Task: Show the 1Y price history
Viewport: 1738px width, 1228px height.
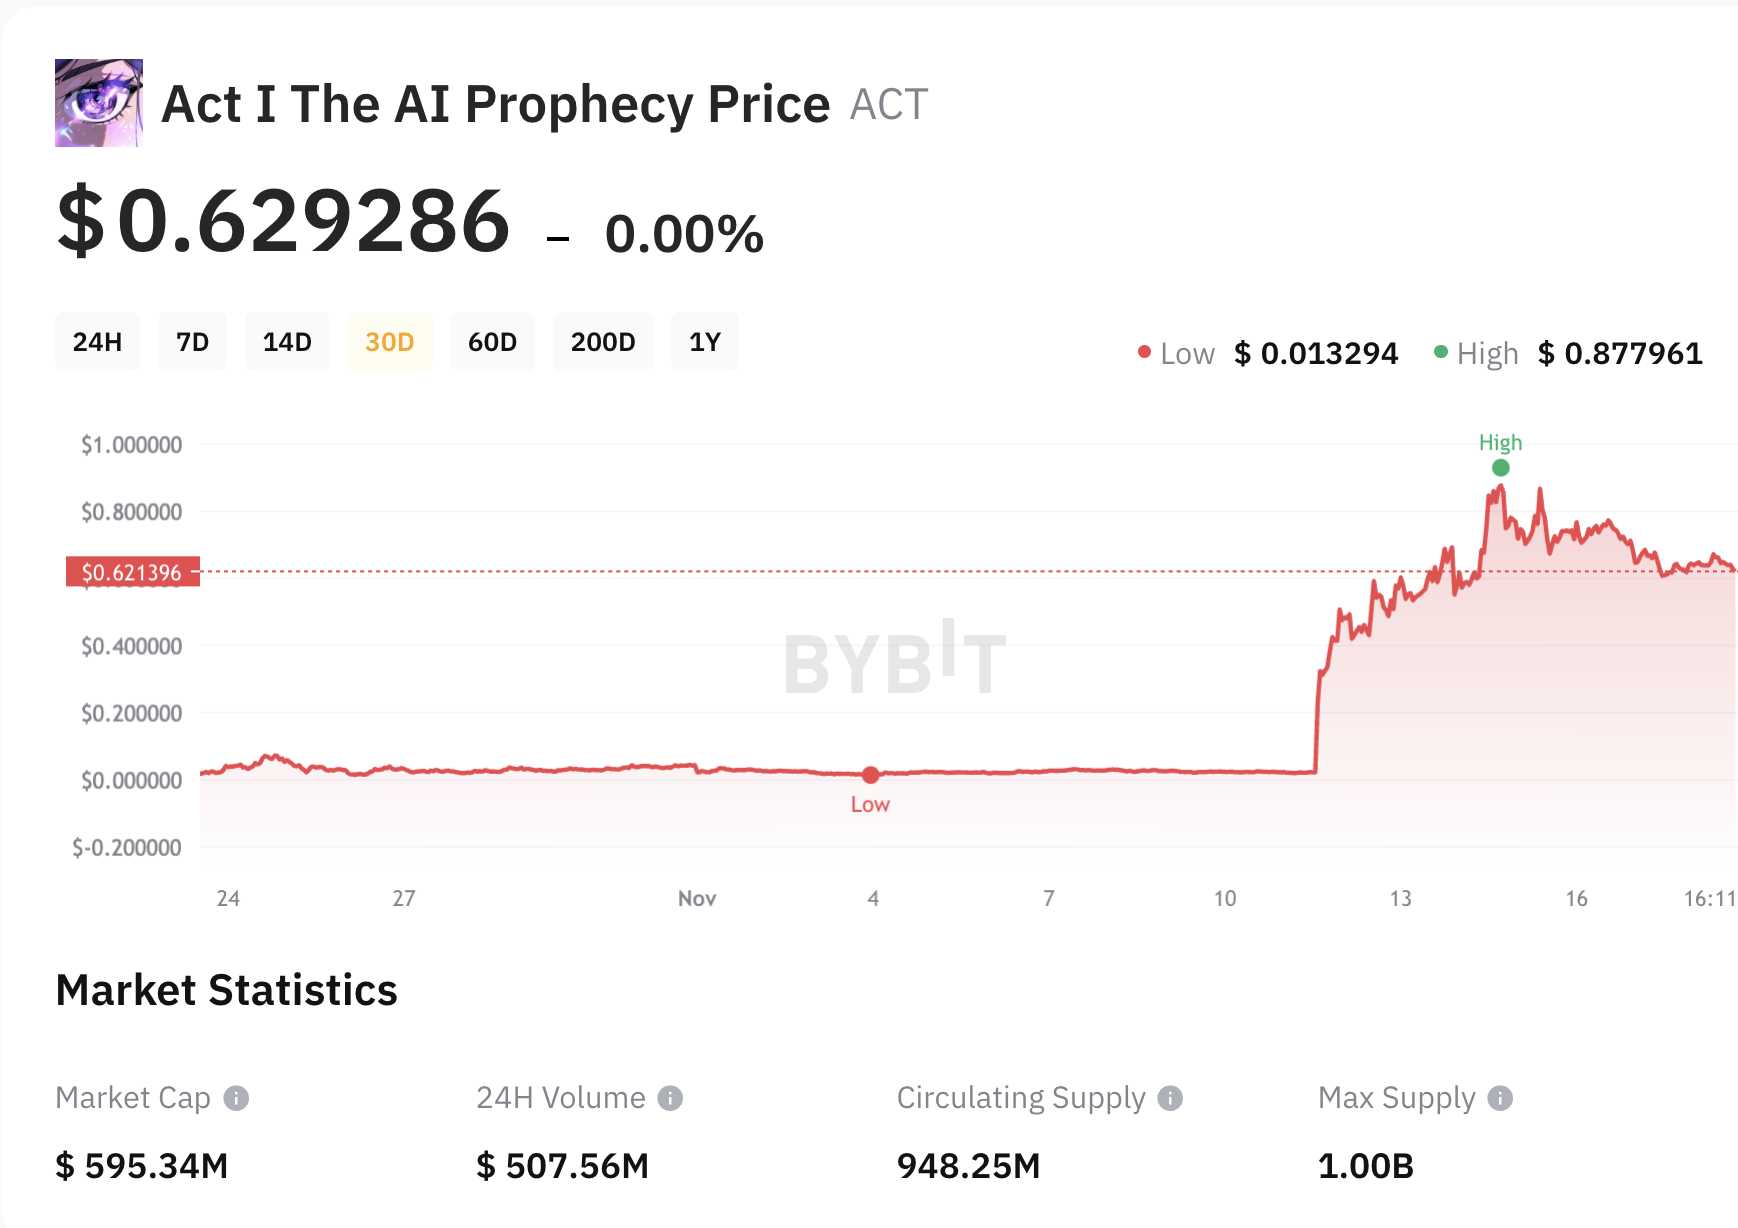Action: 705,342
